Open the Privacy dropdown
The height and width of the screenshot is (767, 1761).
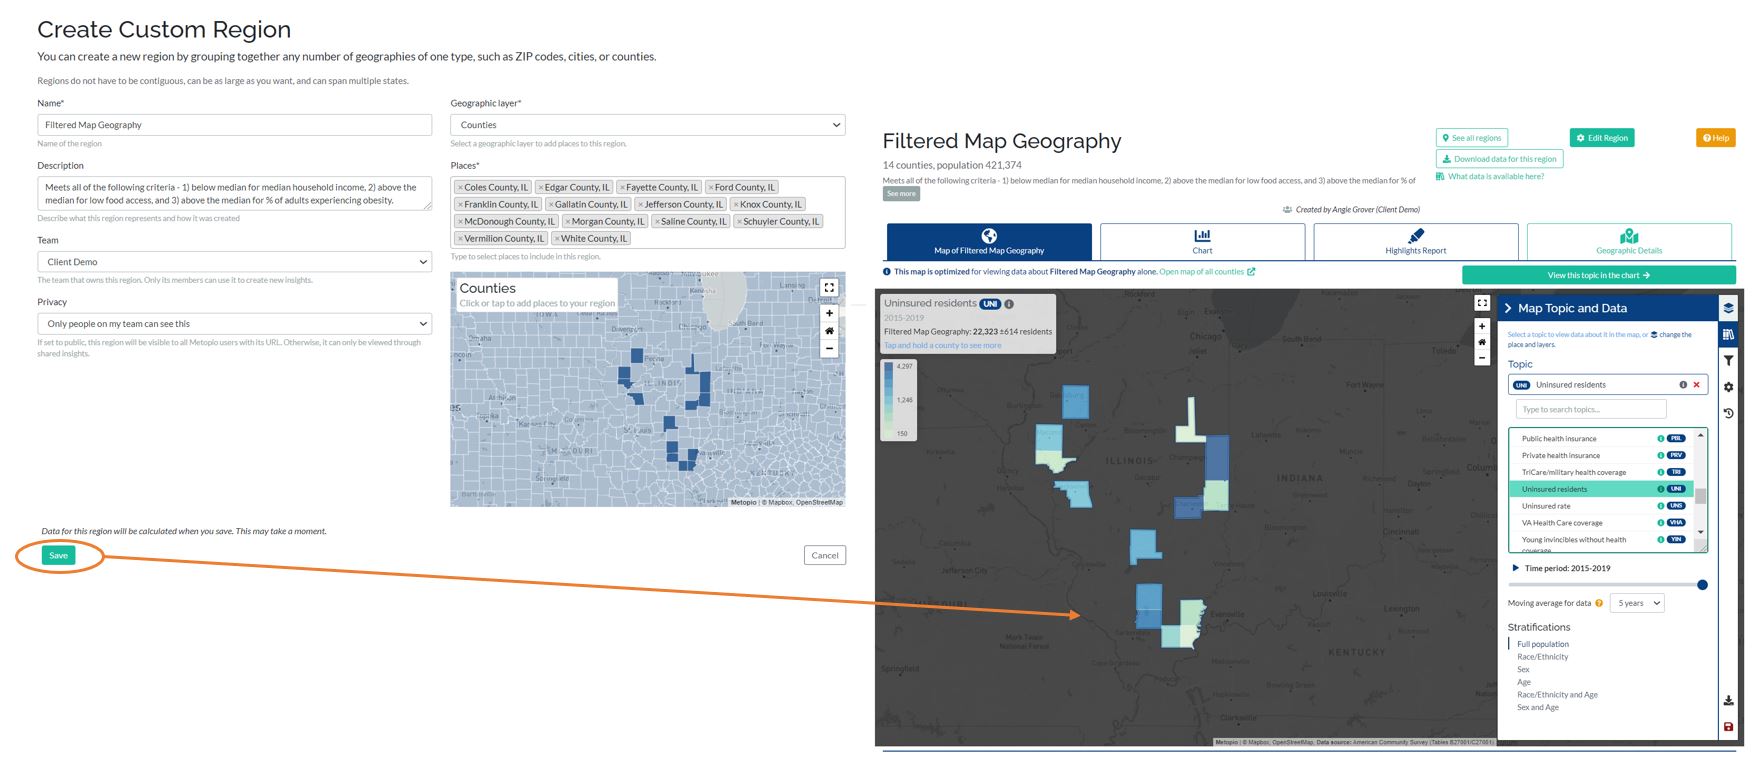(234, 324)
